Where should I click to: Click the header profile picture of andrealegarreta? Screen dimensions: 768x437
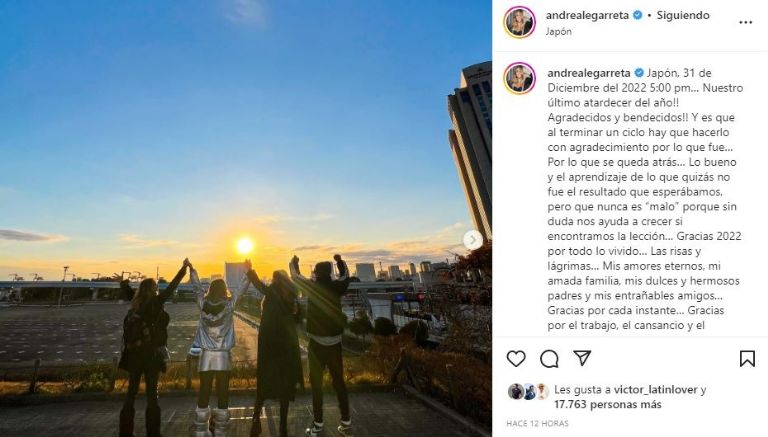(x=519, y=22)
